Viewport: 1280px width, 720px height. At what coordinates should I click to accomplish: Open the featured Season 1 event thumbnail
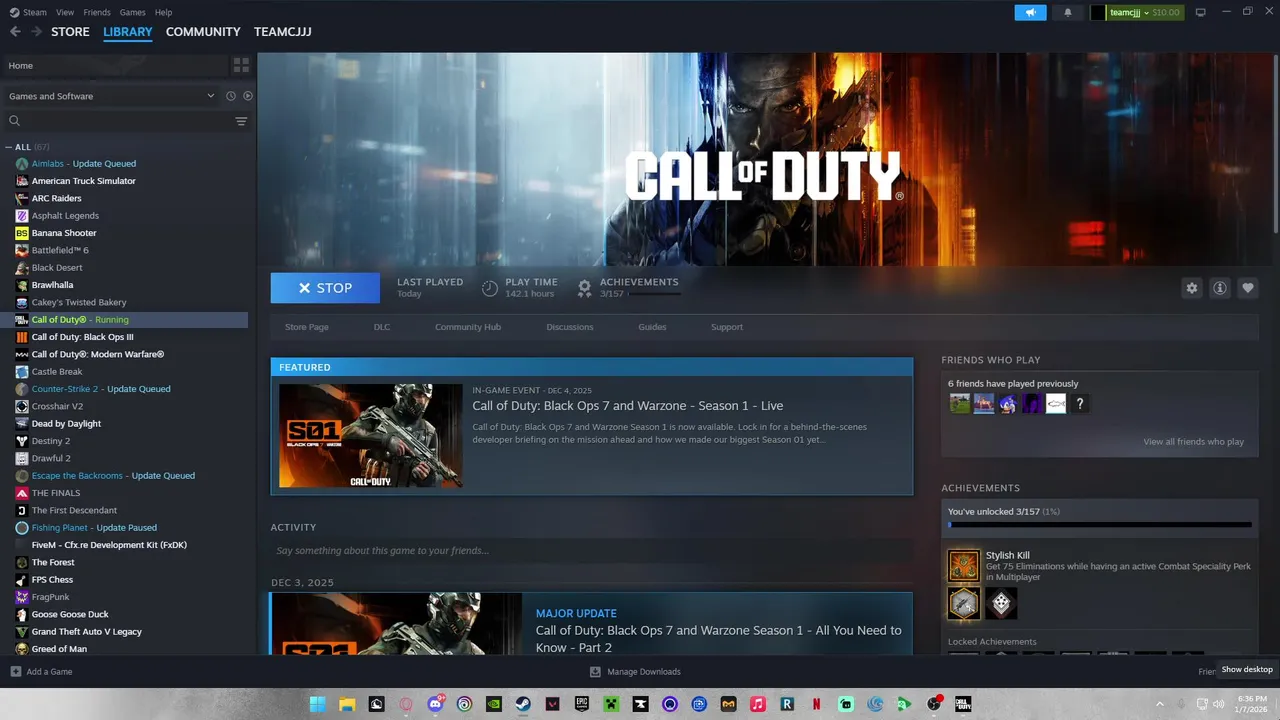[x=371, y=436]
